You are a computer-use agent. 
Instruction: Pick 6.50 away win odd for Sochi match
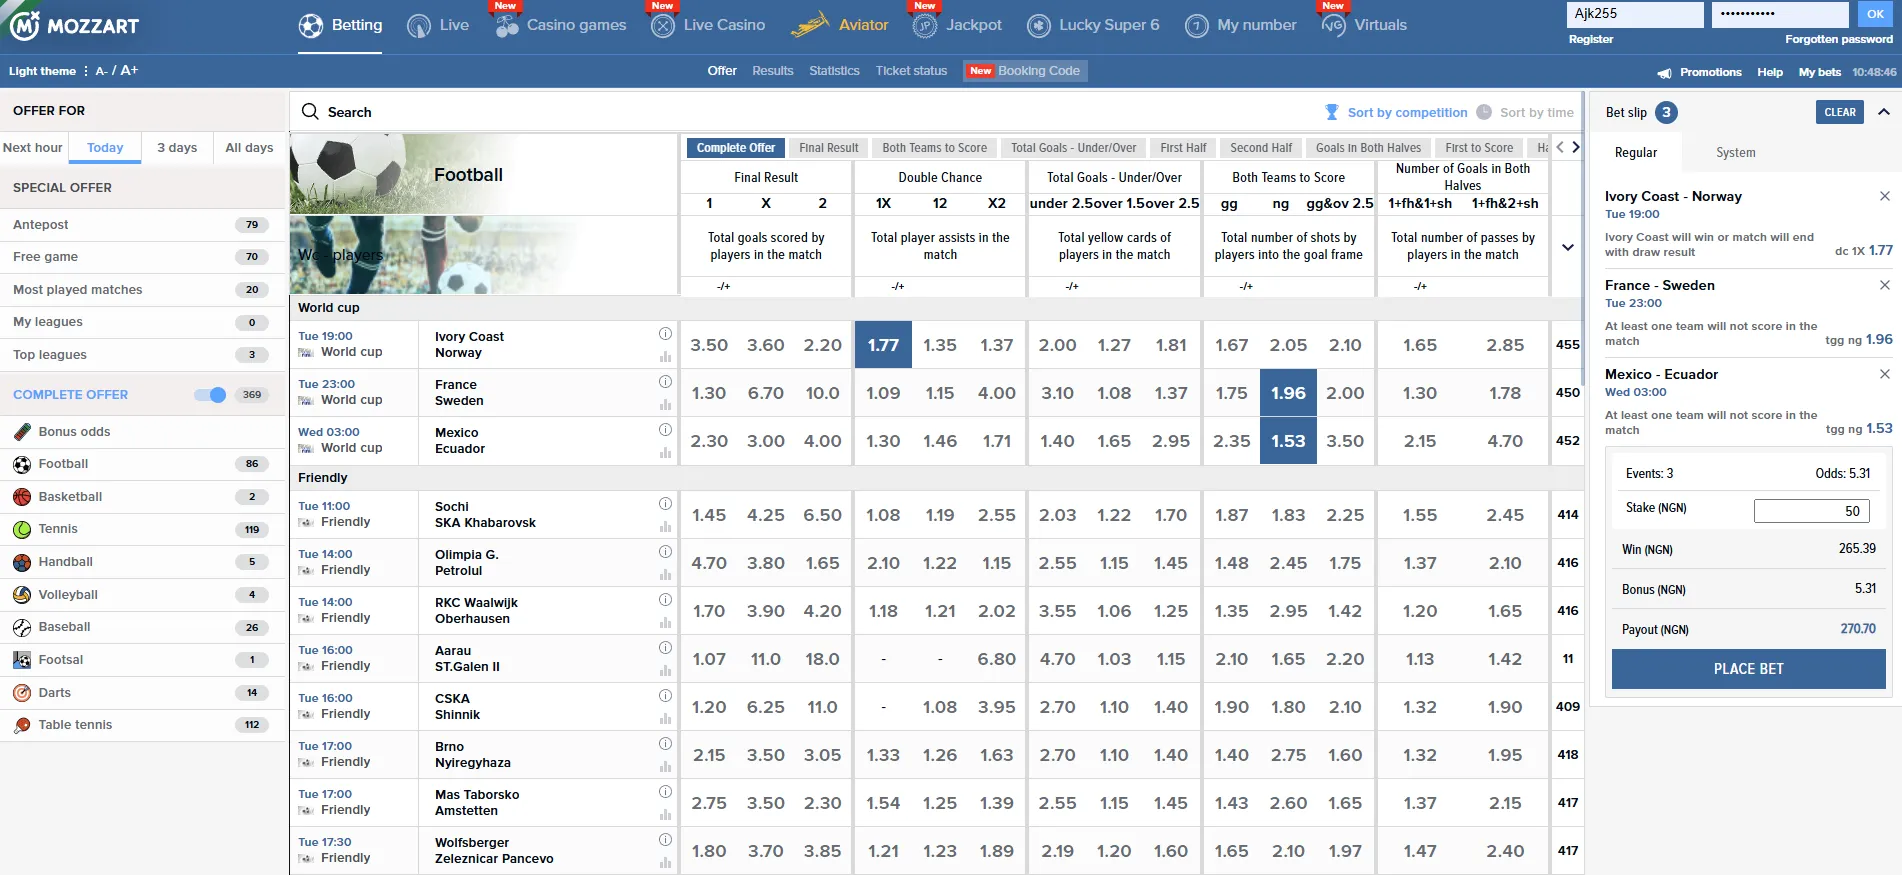tap(823, 515)
